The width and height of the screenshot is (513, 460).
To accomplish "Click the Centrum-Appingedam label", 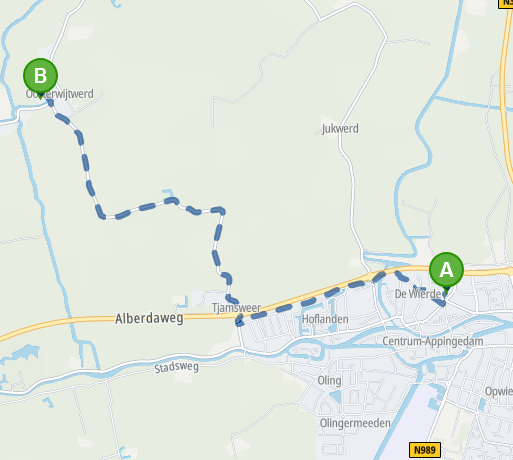I will 433,341.
